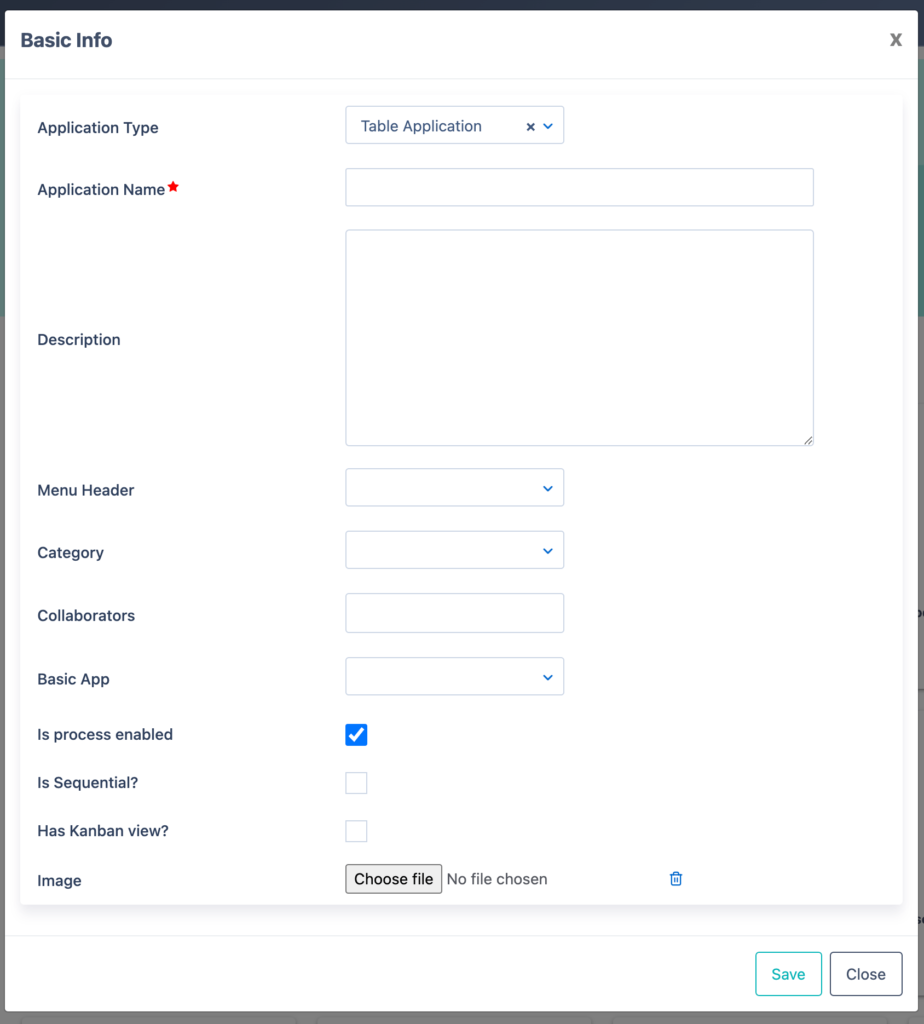Click Choose file to upload an image

click(x=393, y=879)
